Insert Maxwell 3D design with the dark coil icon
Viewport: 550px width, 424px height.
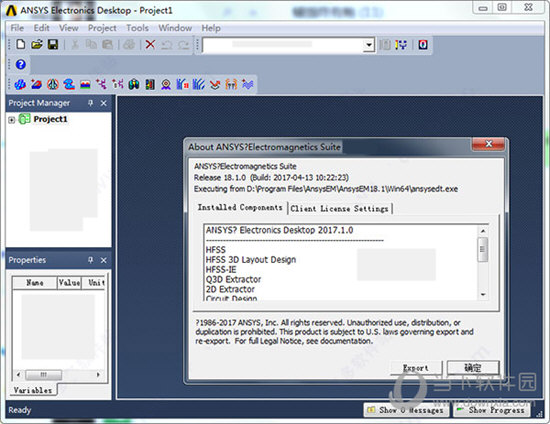134,85
